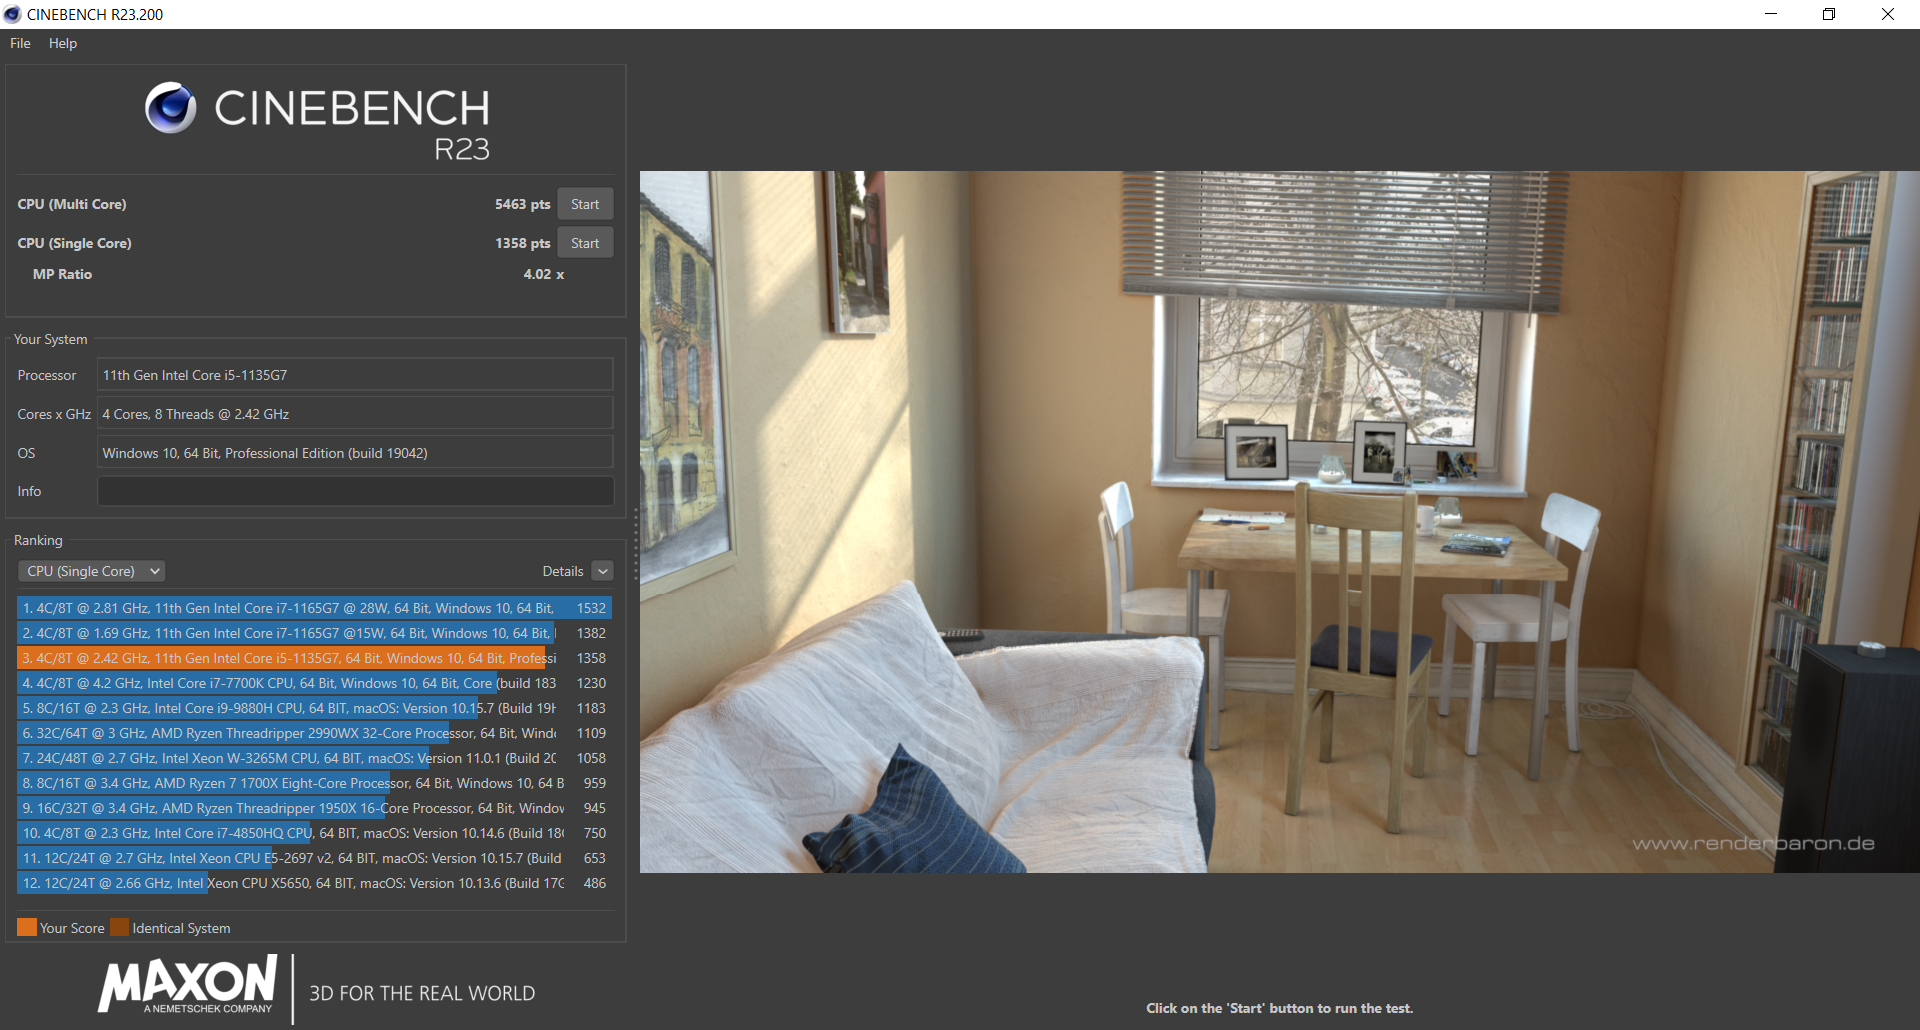Image resolution: width=1920 pixels, height=1030 pixels.
Task: Click the Cinebench title bar app icon
Action: 13,14
